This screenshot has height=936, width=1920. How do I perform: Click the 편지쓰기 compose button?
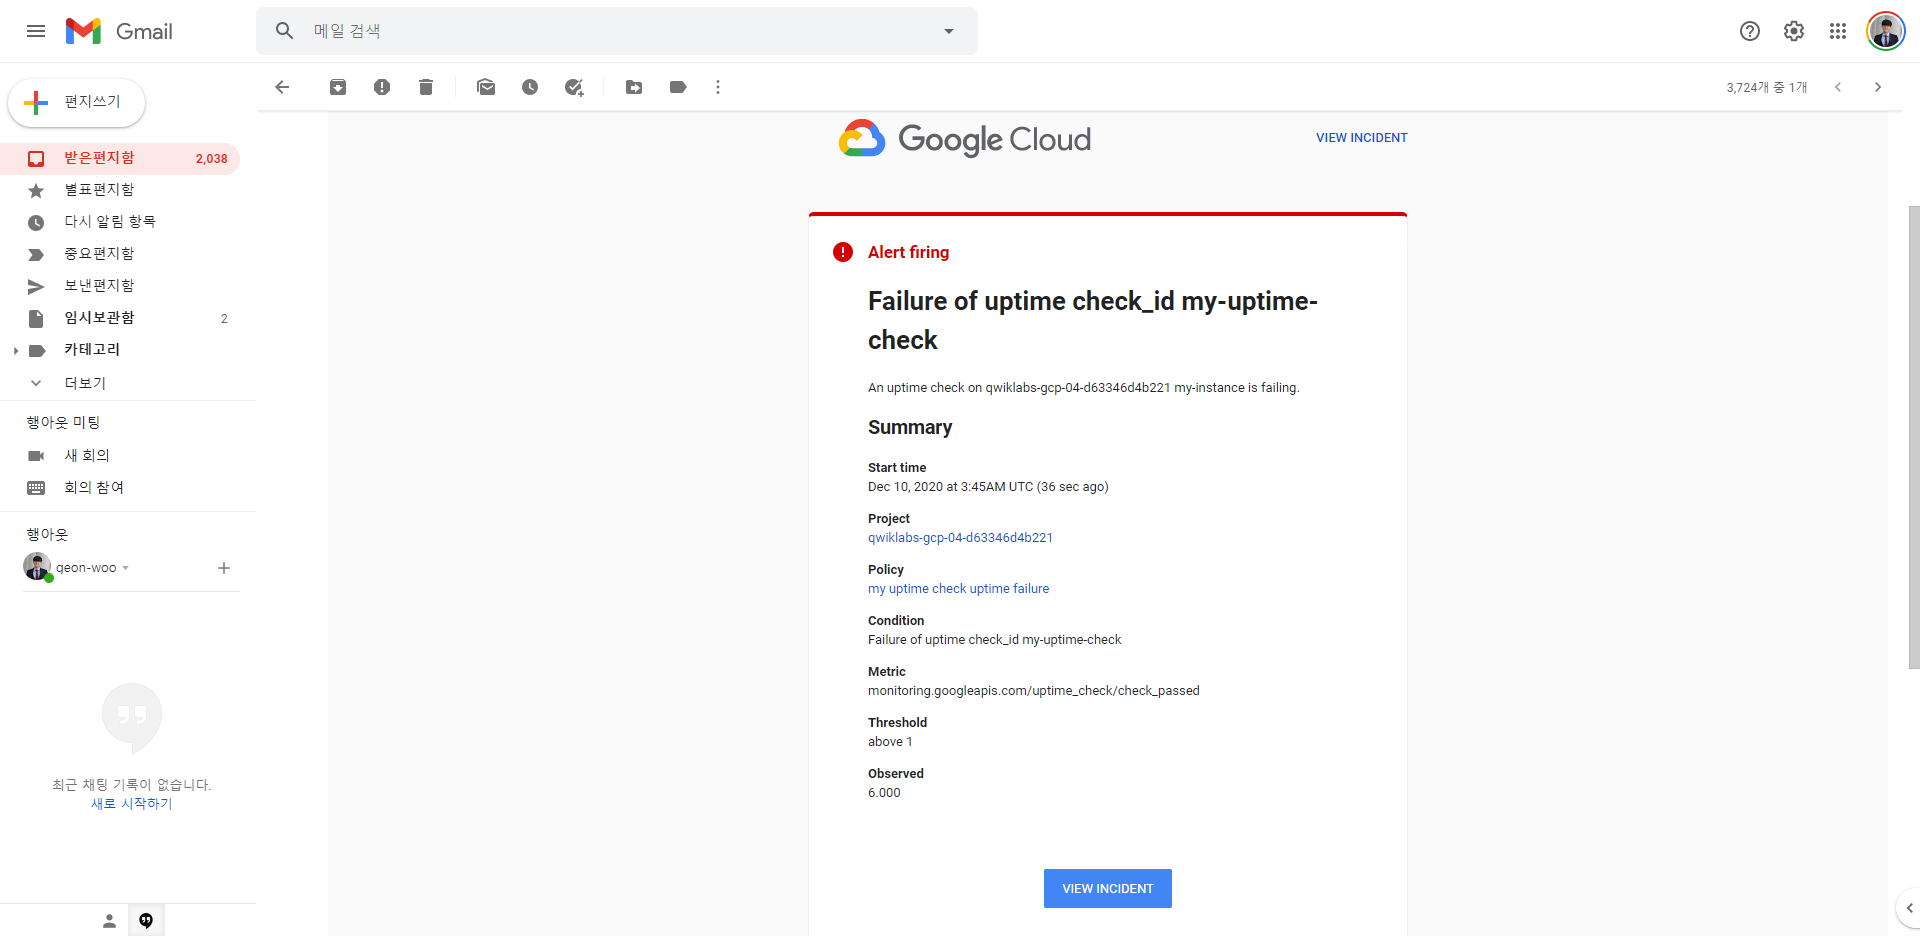pos(77,102)
